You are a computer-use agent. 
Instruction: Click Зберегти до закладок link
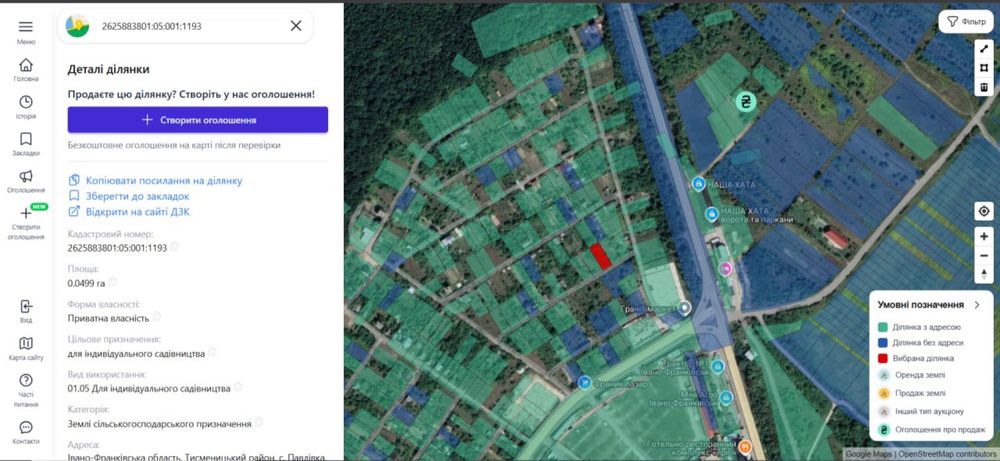(x=129, y=196)
